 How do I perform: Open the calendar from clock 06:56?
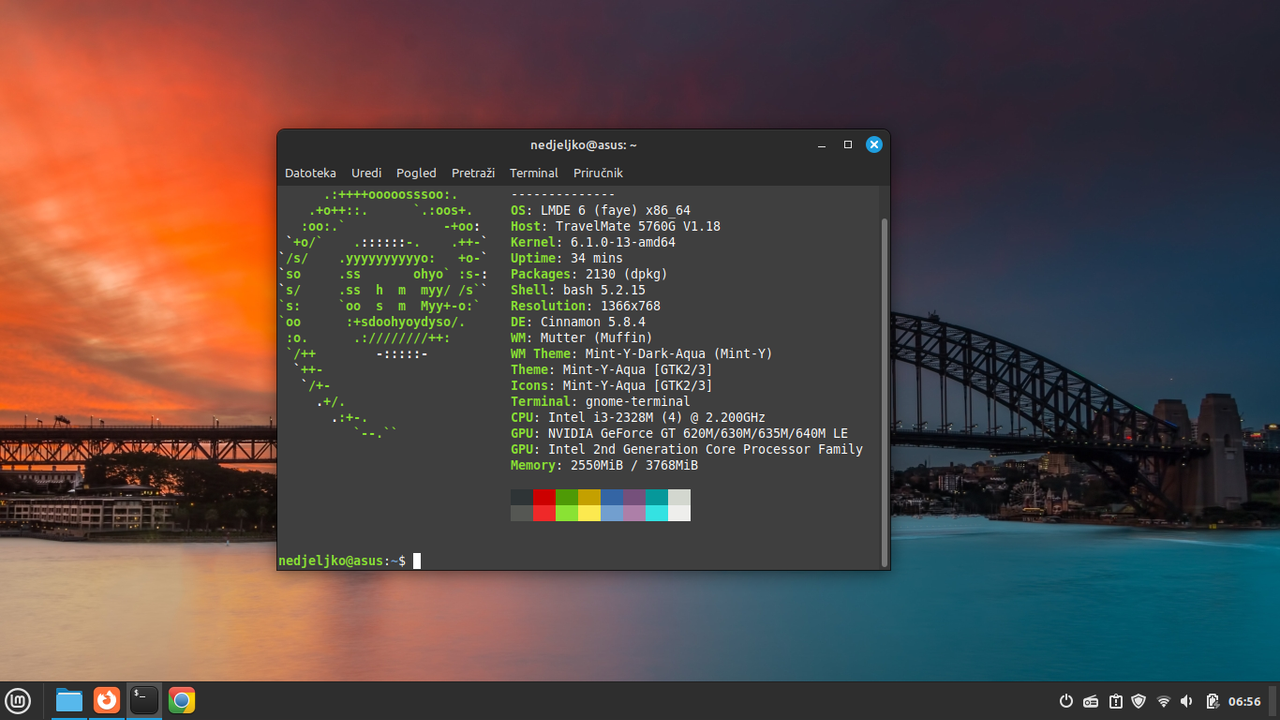click(x=1245, y=701)
